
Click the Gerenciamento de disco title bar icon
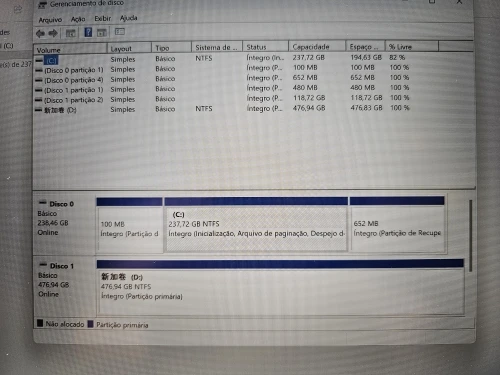[x=42, y=5]
